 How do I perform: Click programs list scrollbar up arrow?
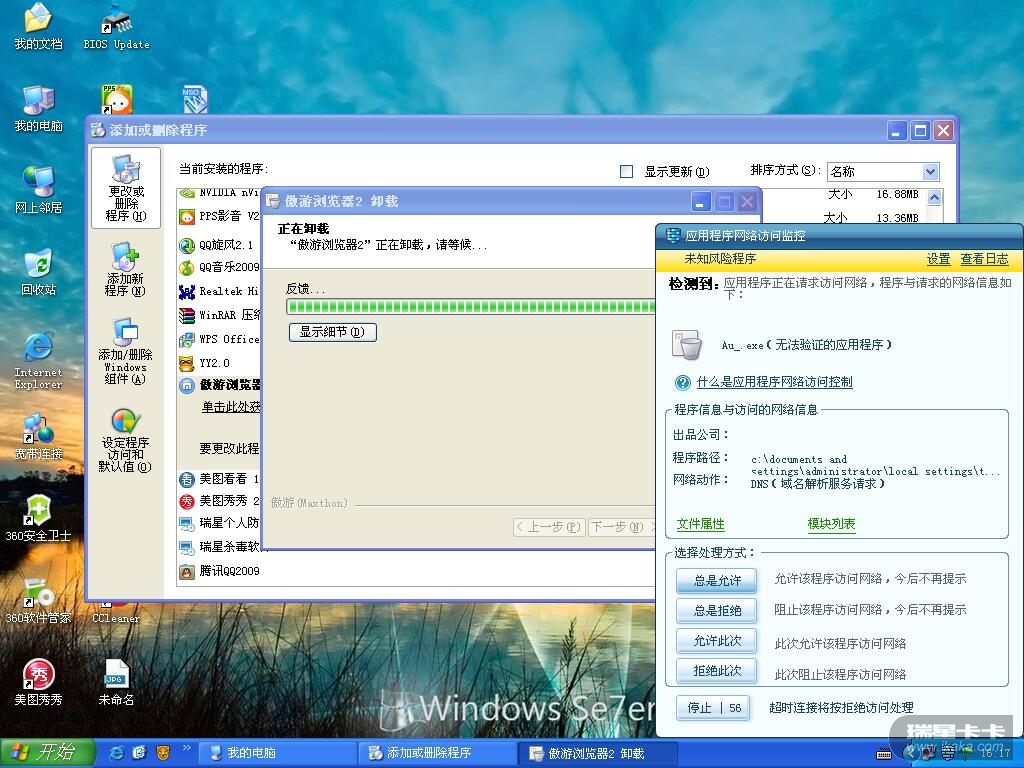point(935,197)
